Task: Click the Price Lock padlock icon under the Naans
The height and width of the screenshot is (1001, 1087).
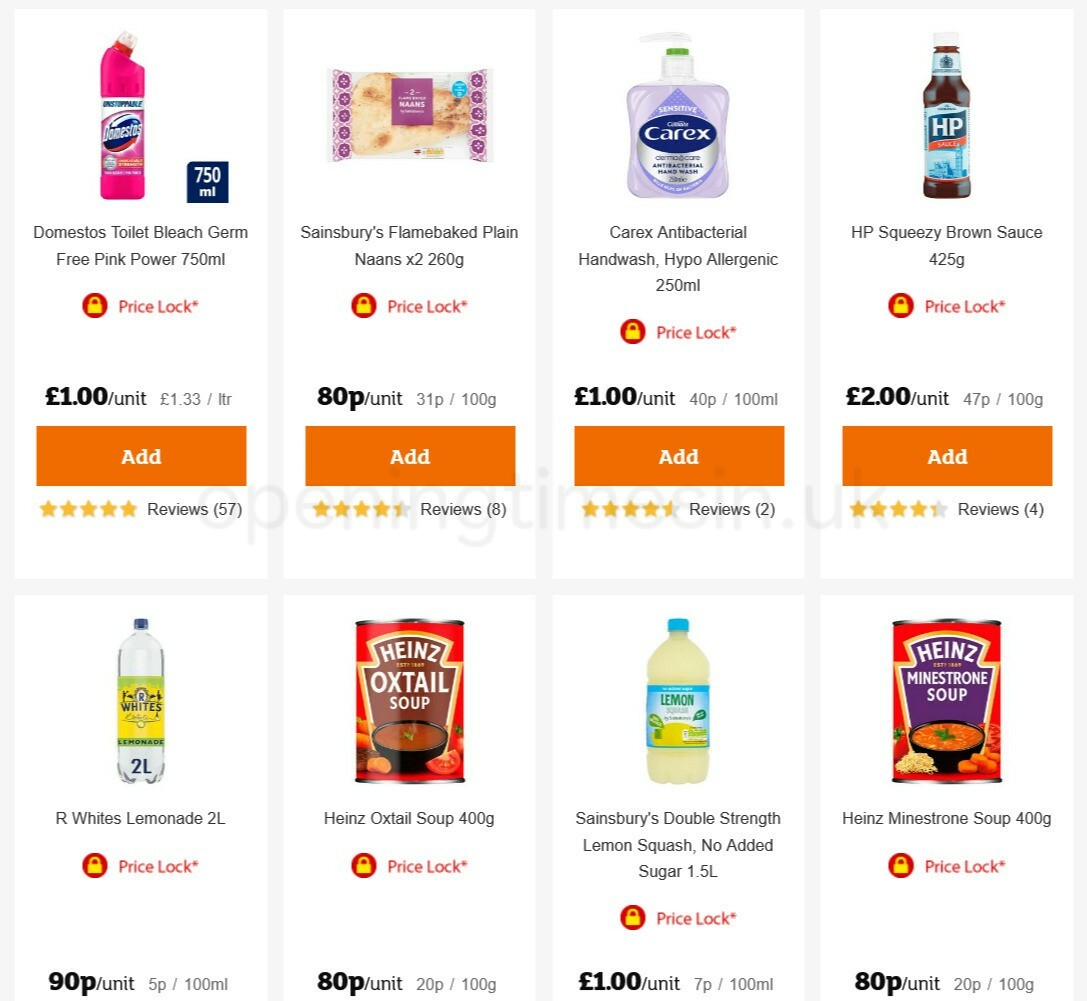Action: (x=364, y=306)
